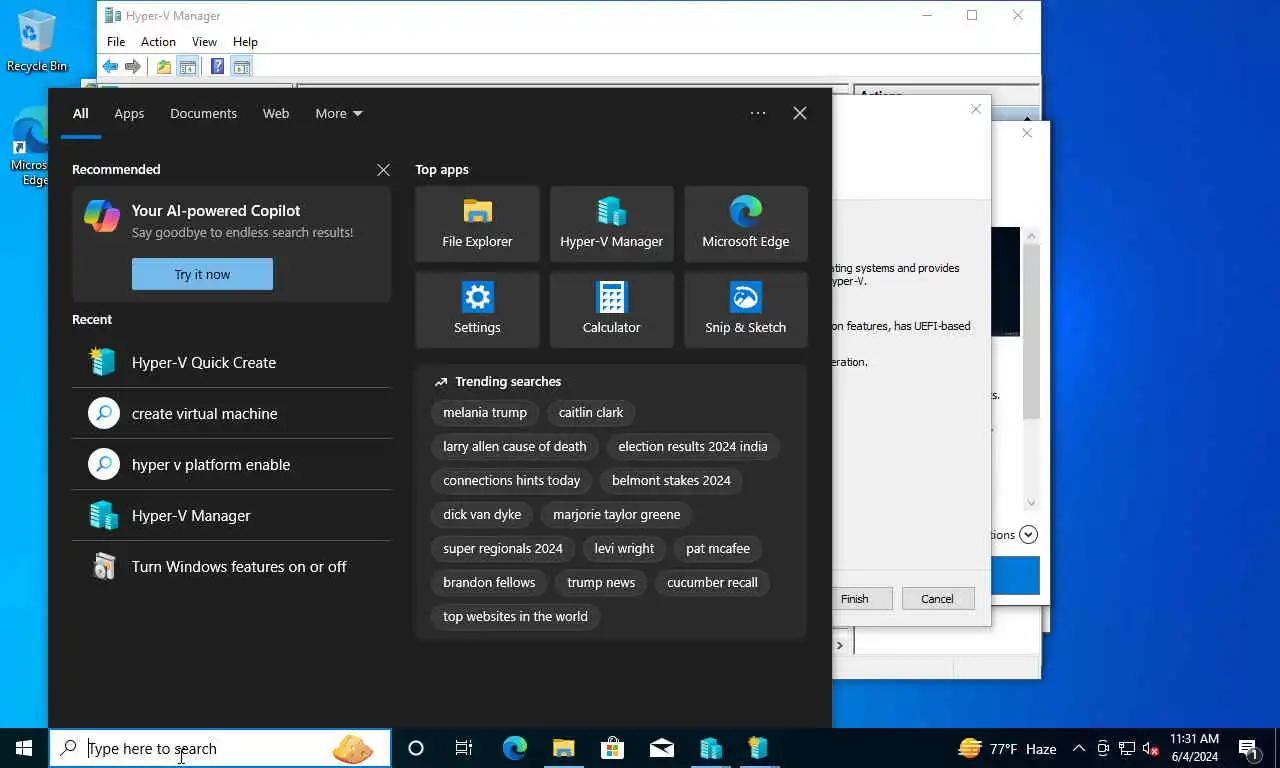
Task: Switch to the Apps search tab
Action: (x=129, y=113)
